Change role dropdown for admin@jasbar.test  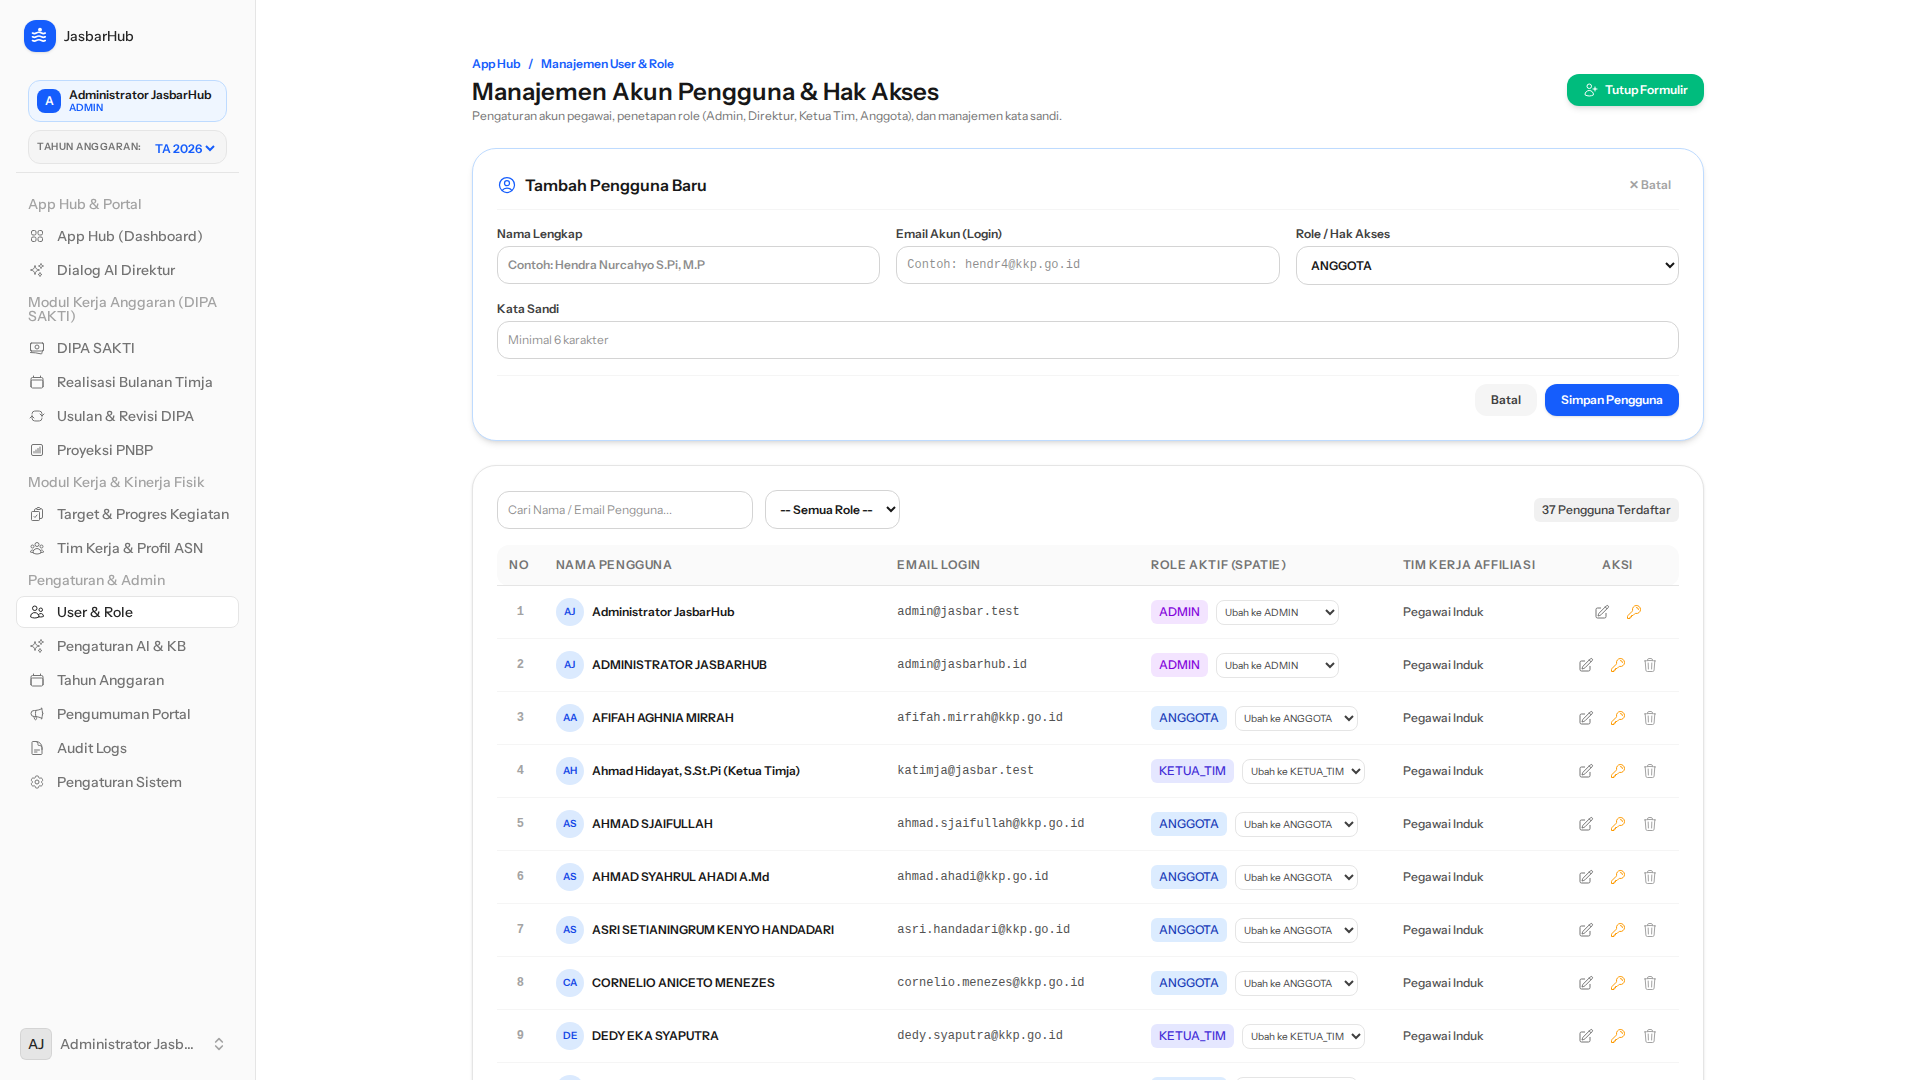1277,612
